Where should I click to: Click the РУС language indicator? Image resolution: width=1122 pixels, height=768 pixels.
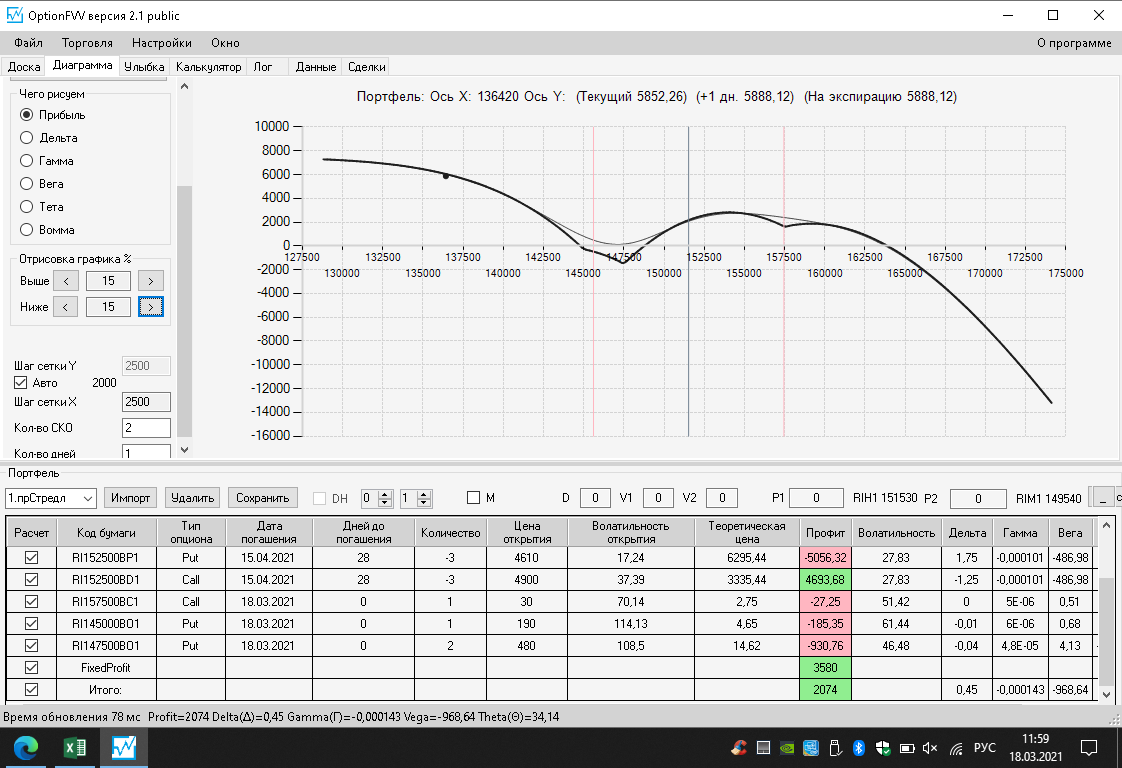[985, 748]
